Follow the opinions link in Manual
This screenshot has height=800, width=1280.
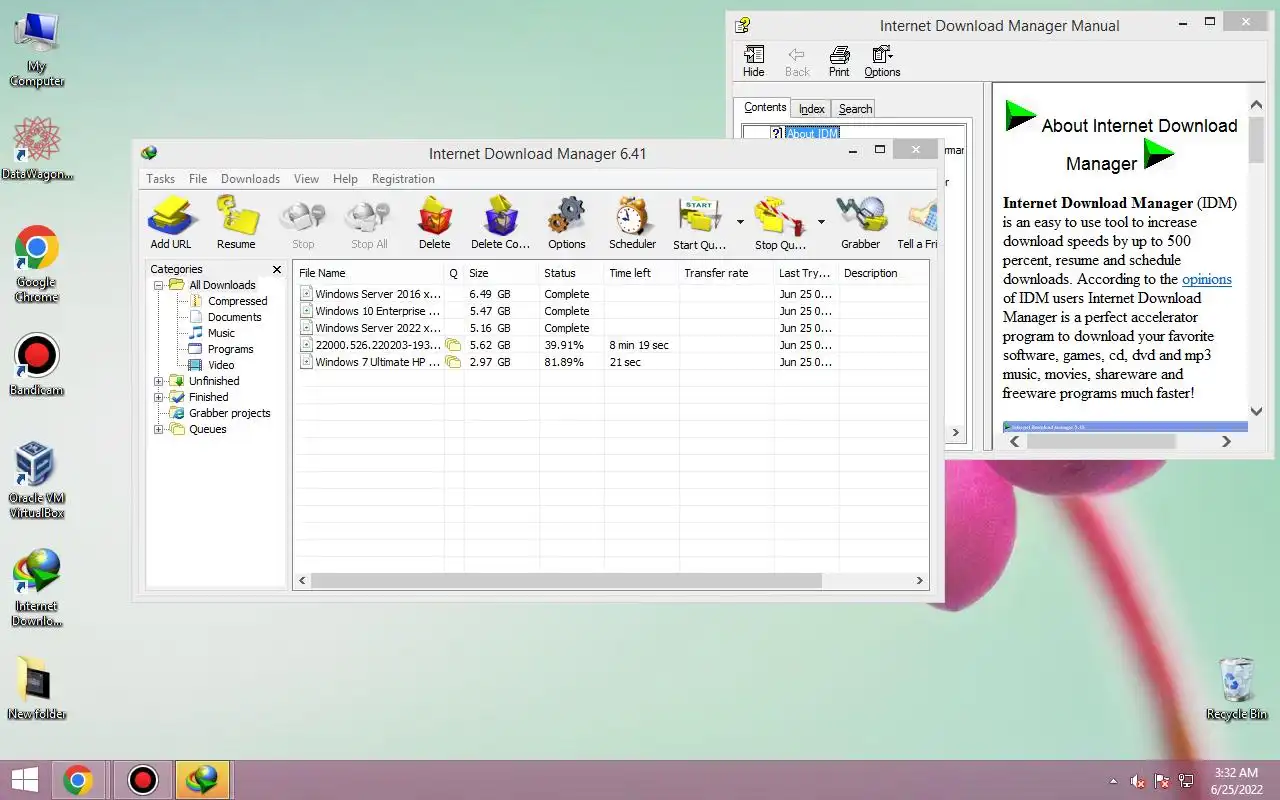(1207, 279)
